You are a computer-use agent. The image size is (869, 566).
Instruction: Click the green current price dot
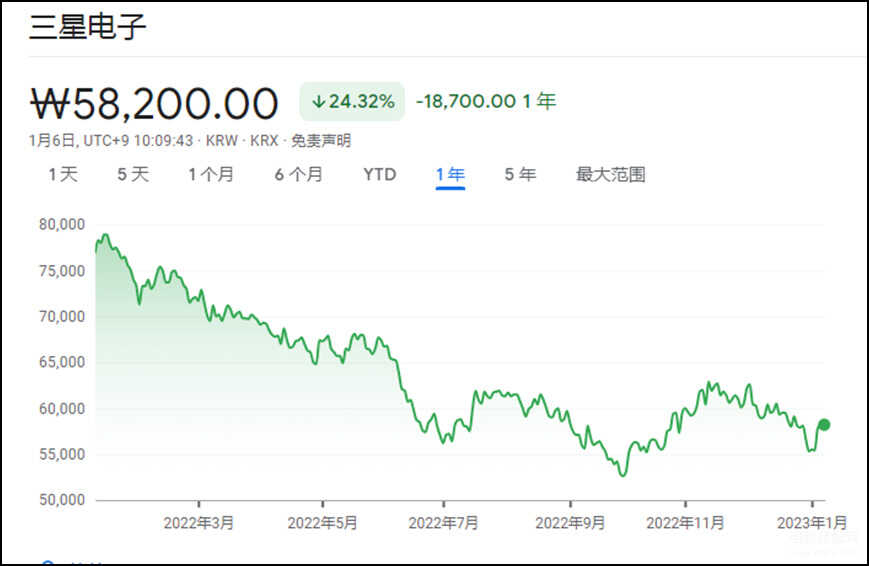click(824, 425)
